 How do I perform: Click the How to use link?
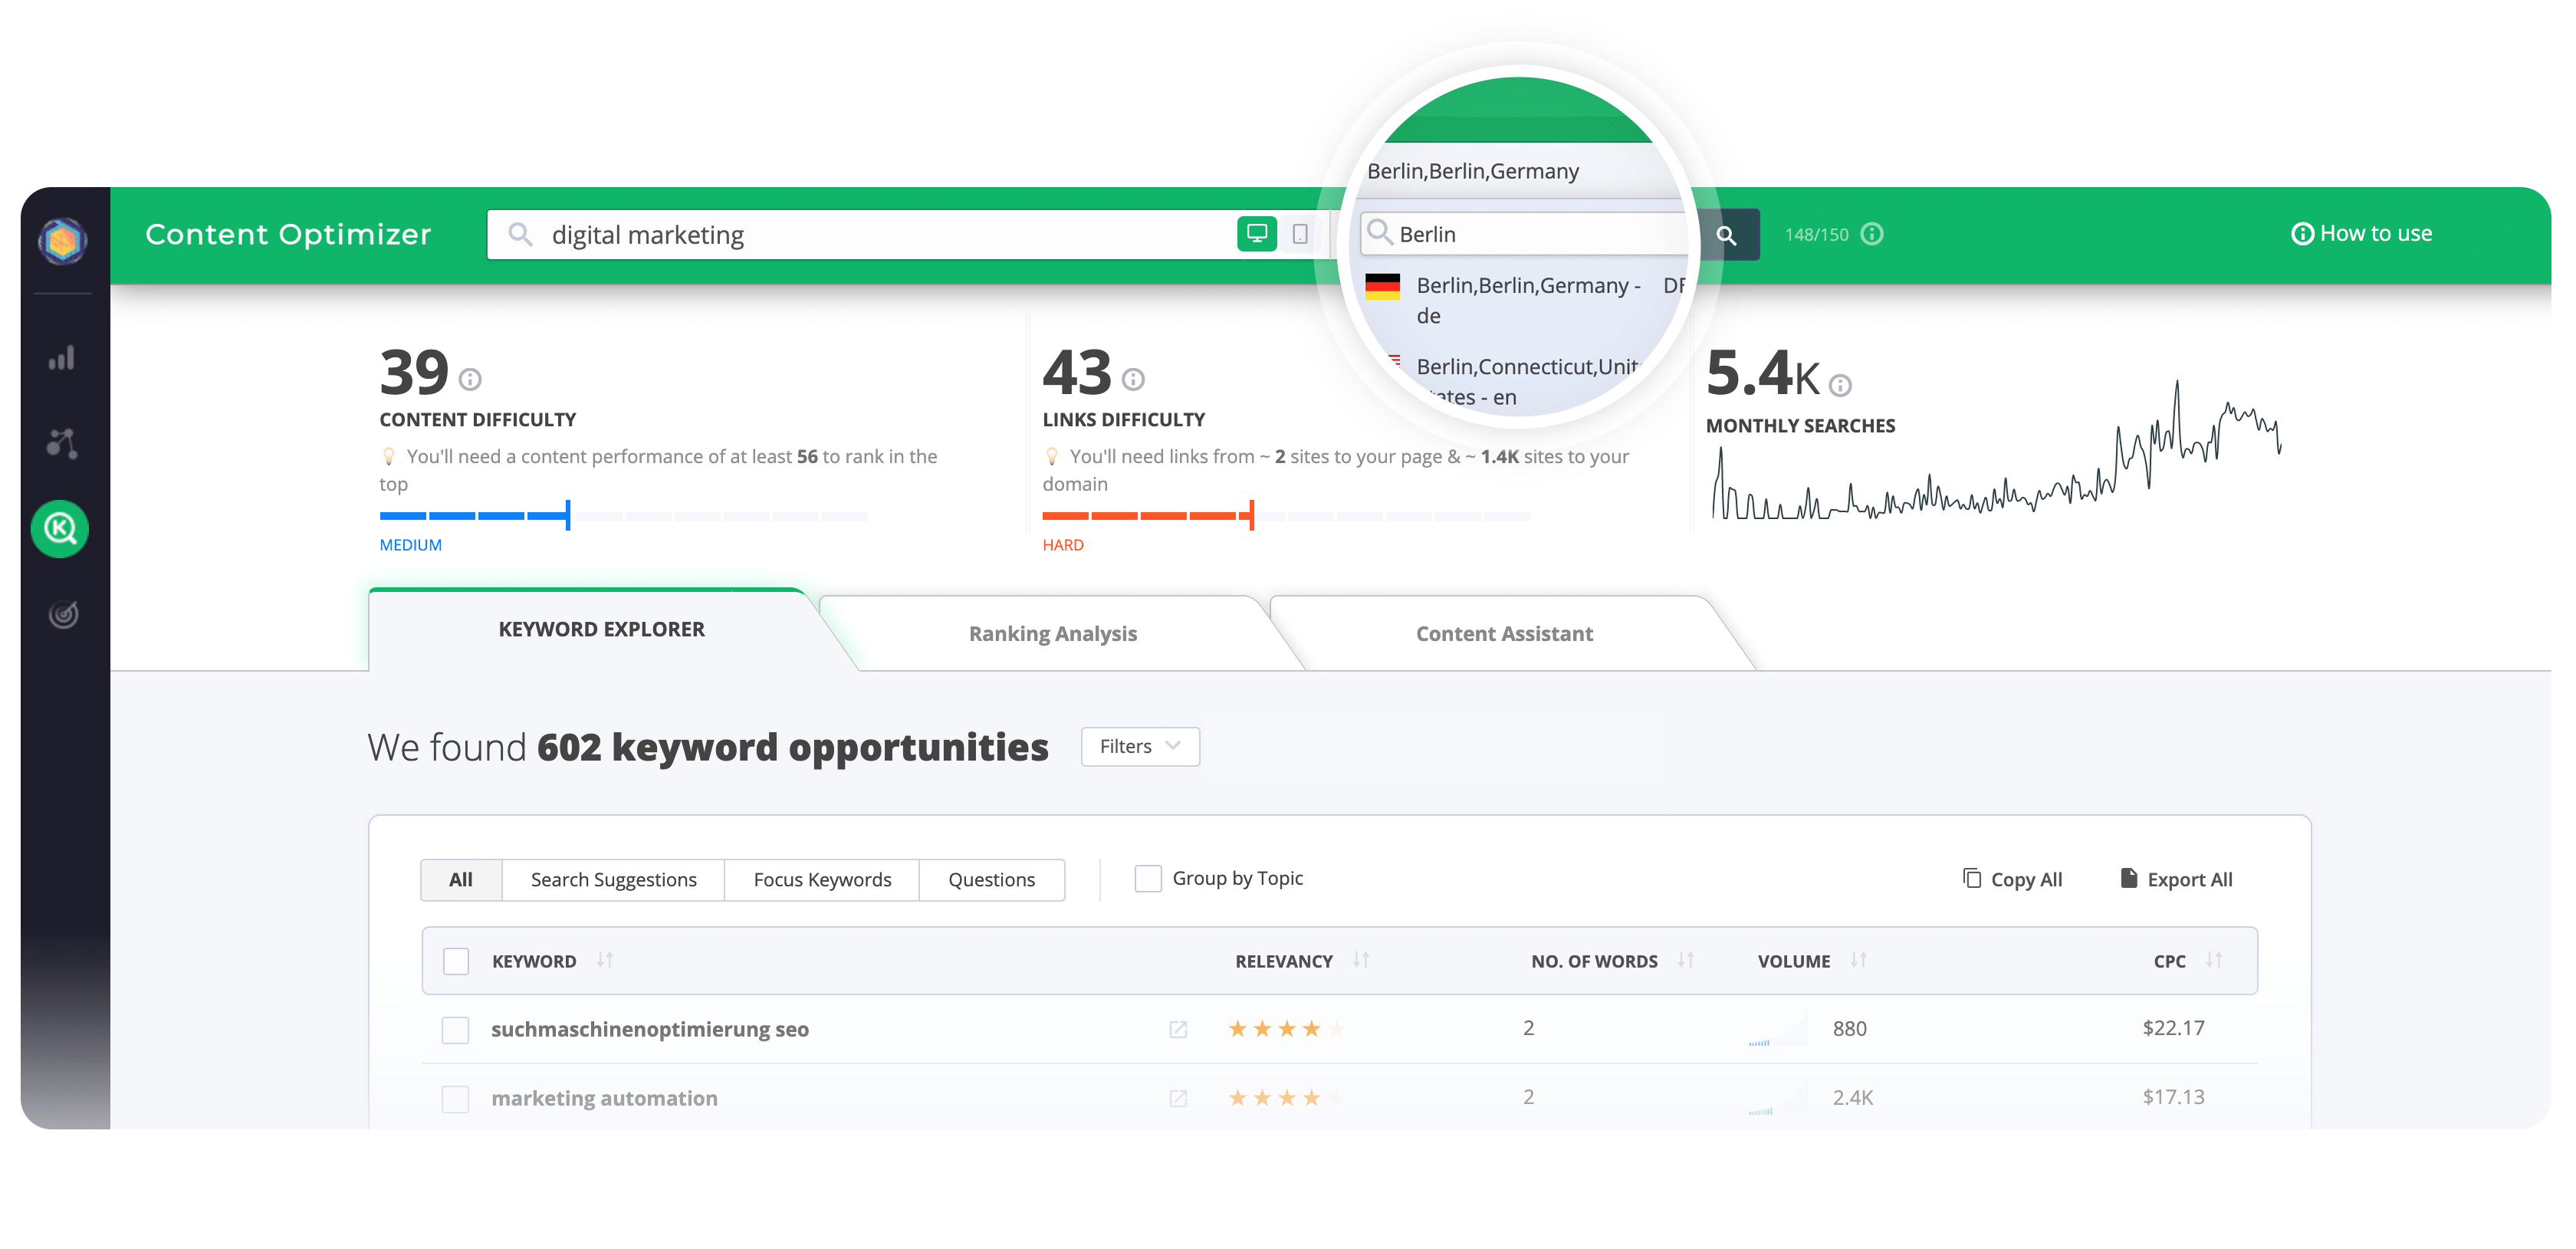click(x=2361, y=233)
